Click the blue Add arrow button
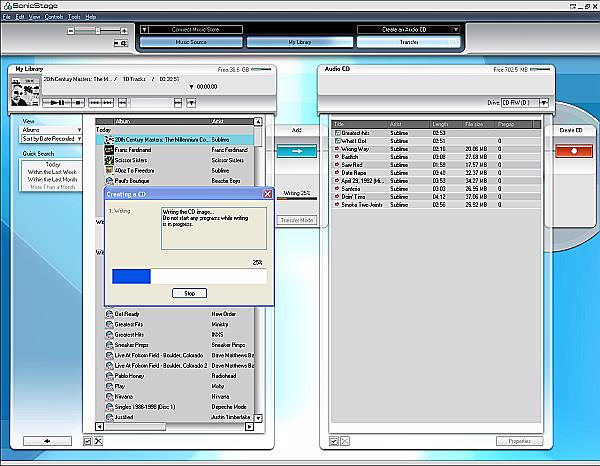 coord(296,150)
